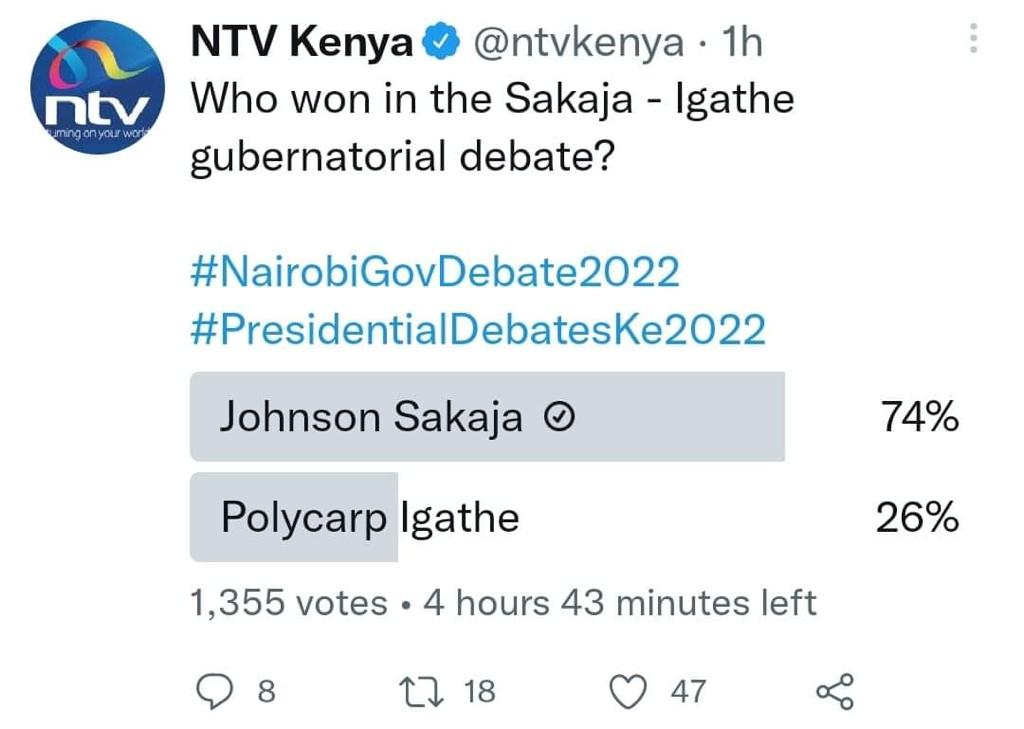This screenshot has height=729, width=1024.
Task: Click the checkmark beside Johnson Sakaja
Action: 560,419
